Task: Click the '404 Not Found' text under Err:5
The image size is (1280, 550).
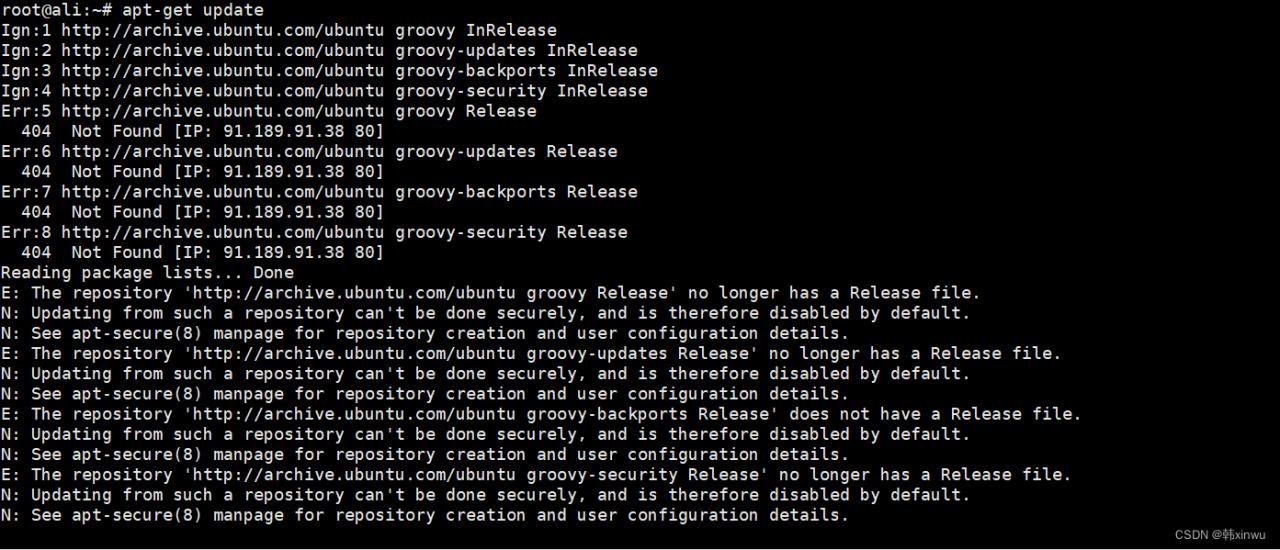Action: [91, 131]
